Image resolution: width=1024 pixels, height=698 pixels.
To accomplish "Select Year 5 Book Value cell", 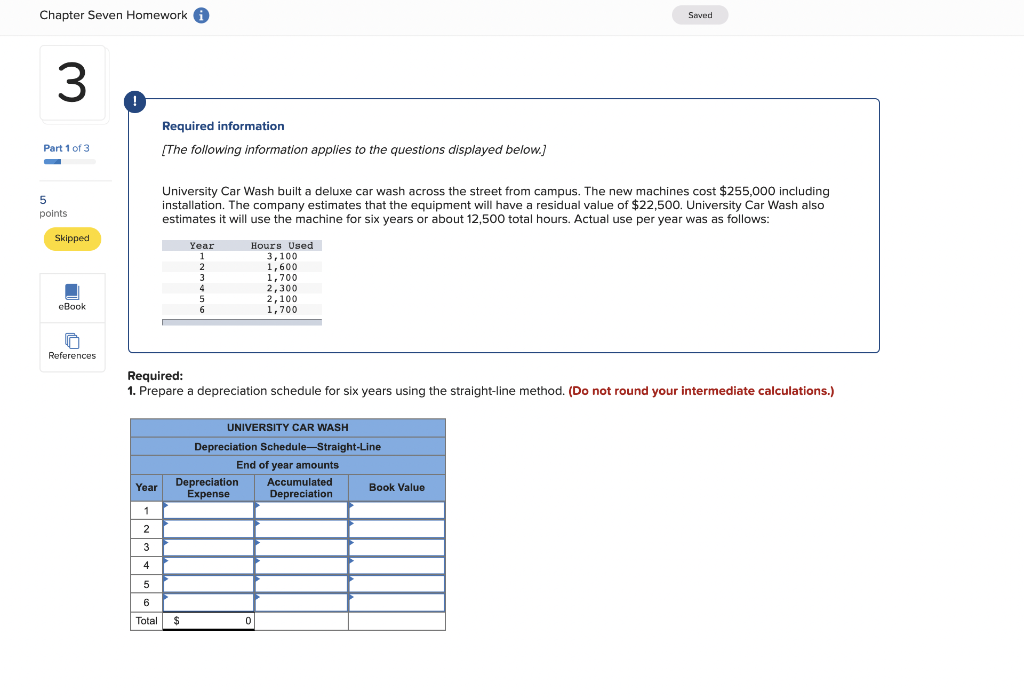I will tap(397, 584).
